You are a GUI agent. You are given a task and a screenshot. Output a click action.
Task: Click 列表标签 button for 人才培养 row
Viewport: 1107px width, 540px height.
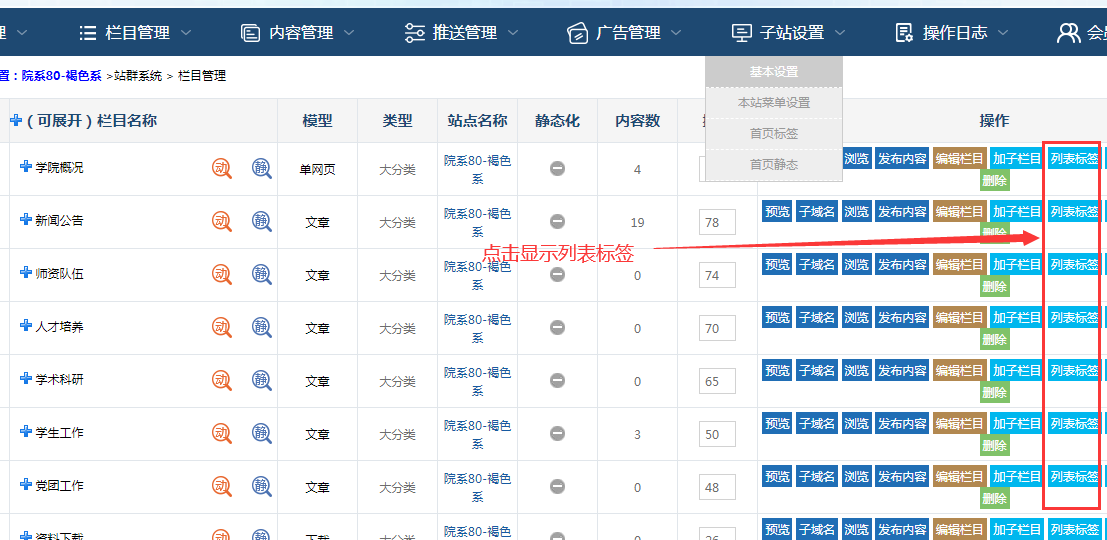1074,318
